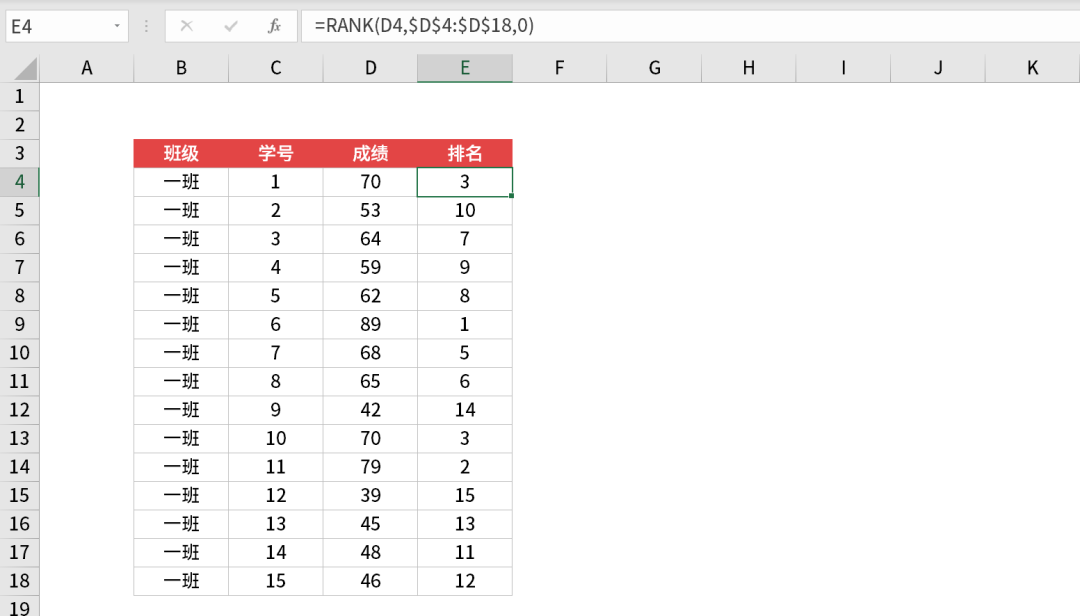Select score cell 59 in row 7
This screenshot has height=616, width=1080.
pos(370,267)
